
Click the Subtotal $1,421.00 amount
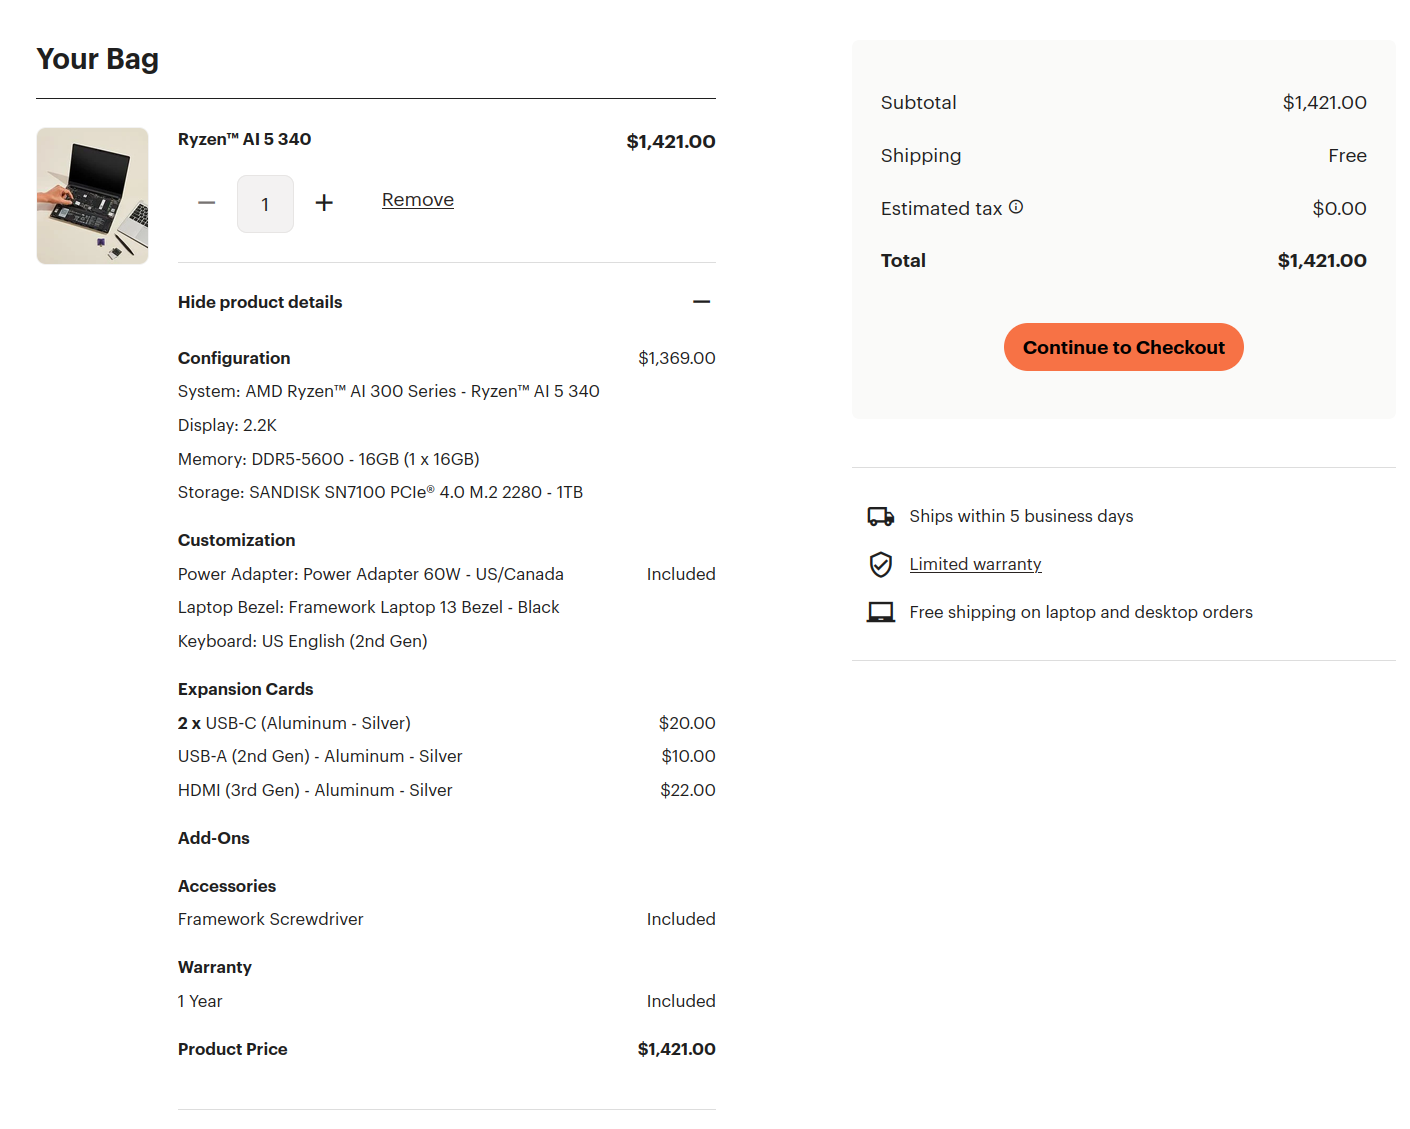(1325, 102)
